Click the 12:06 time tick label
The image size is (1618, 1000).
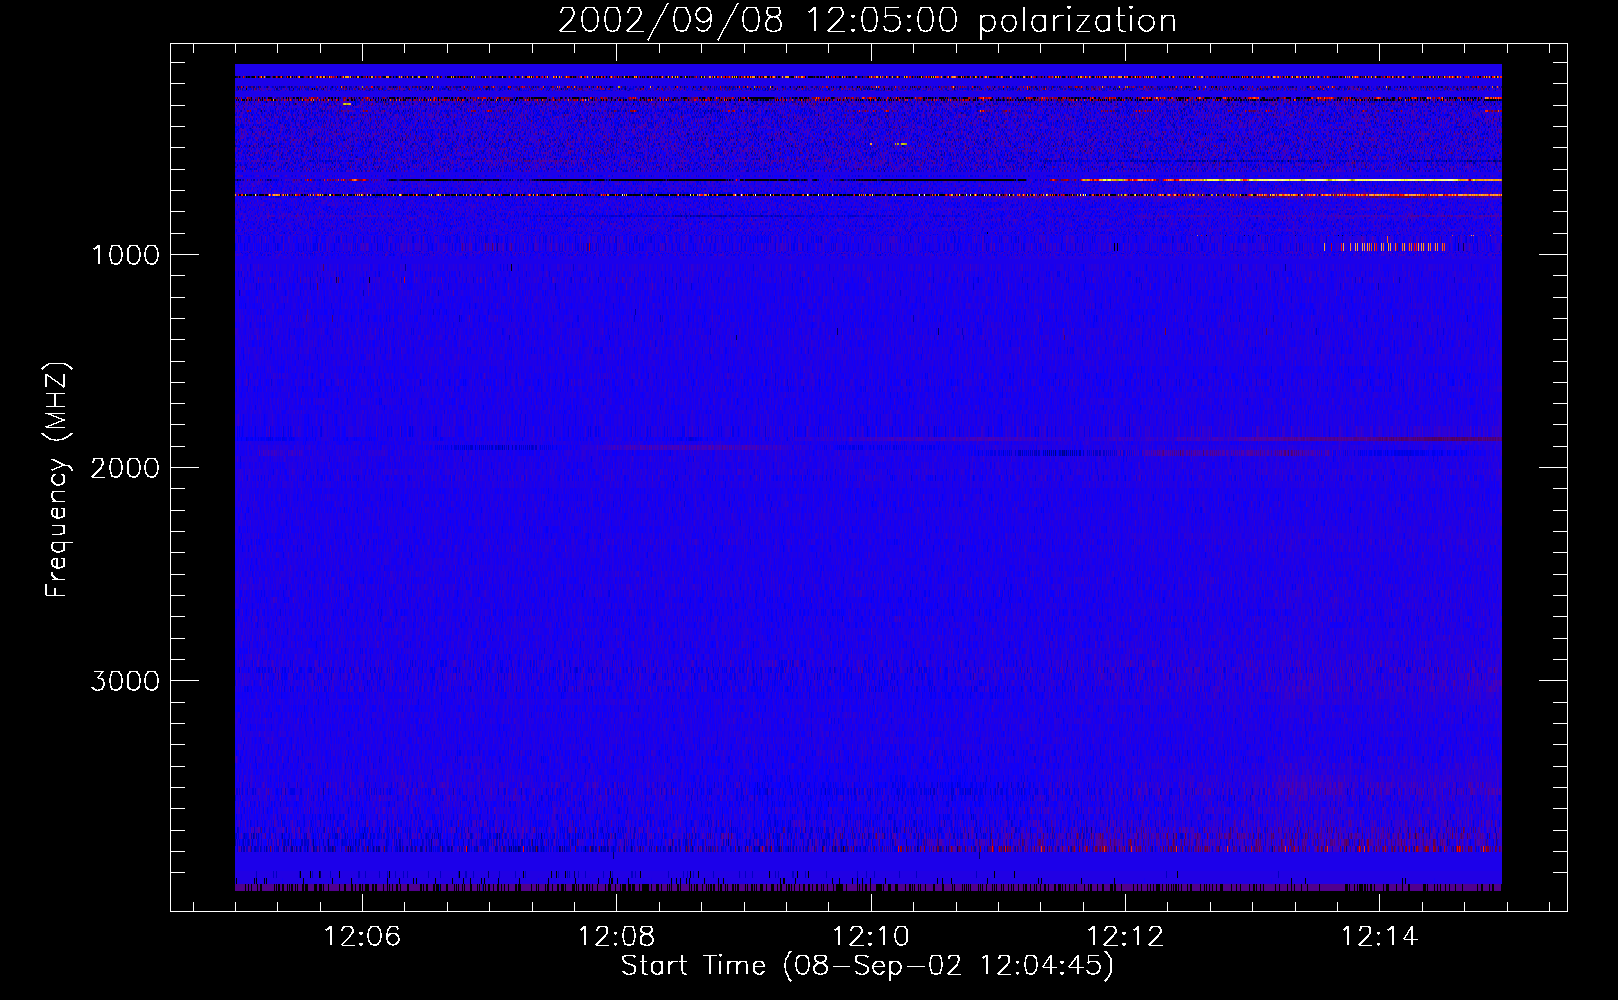pyautogui.click(x=362, y=937)
